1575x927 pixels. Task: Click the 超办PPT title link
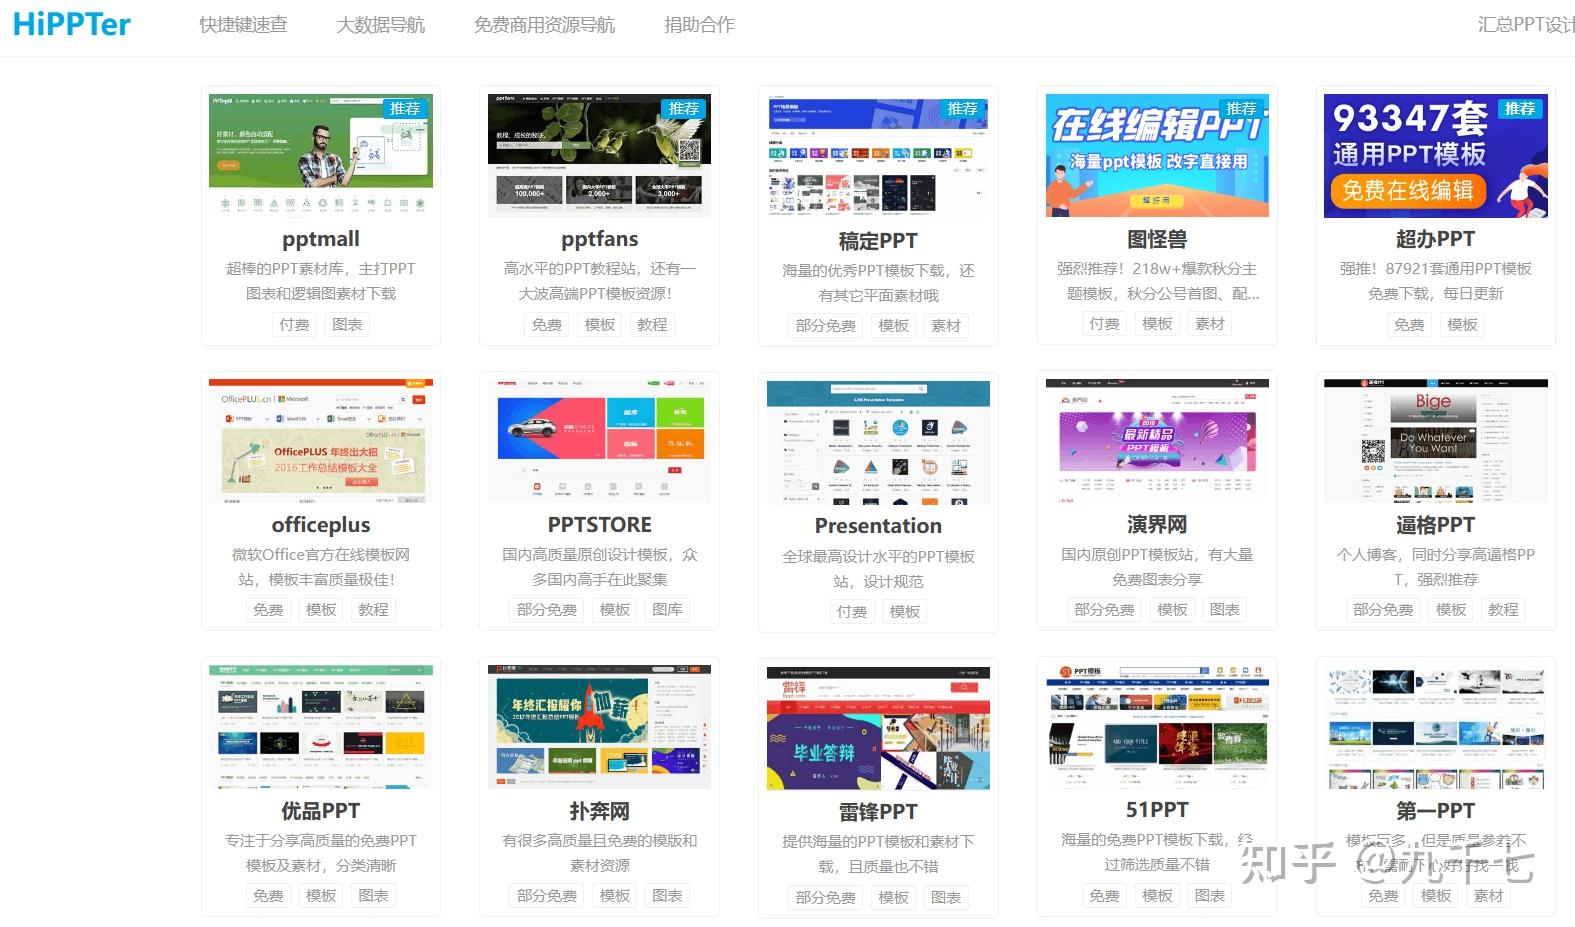coord(1436,239)
